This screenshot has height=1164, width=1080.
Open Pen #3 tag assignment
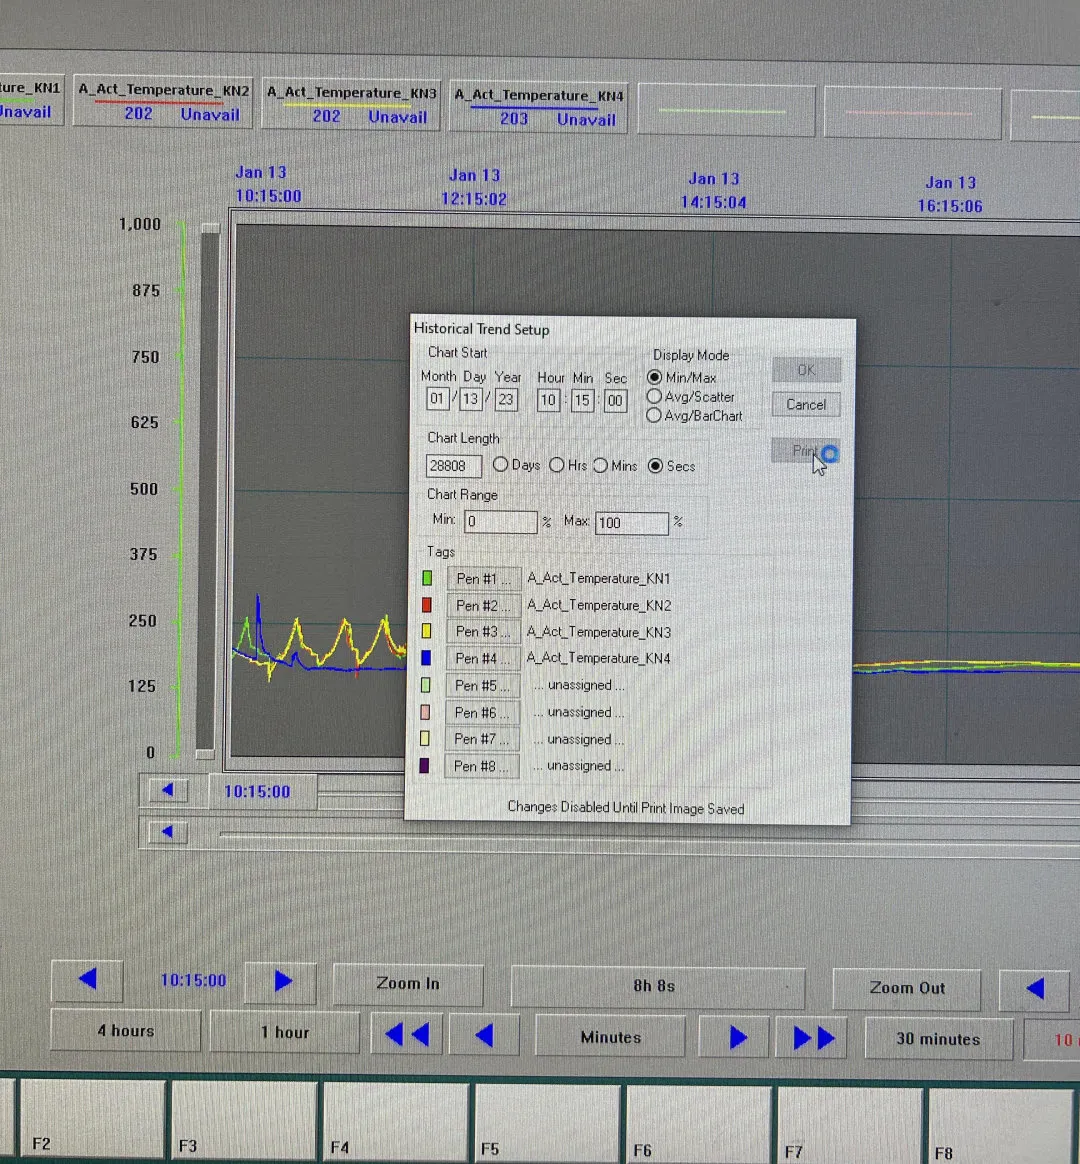[x=482, y=632]
